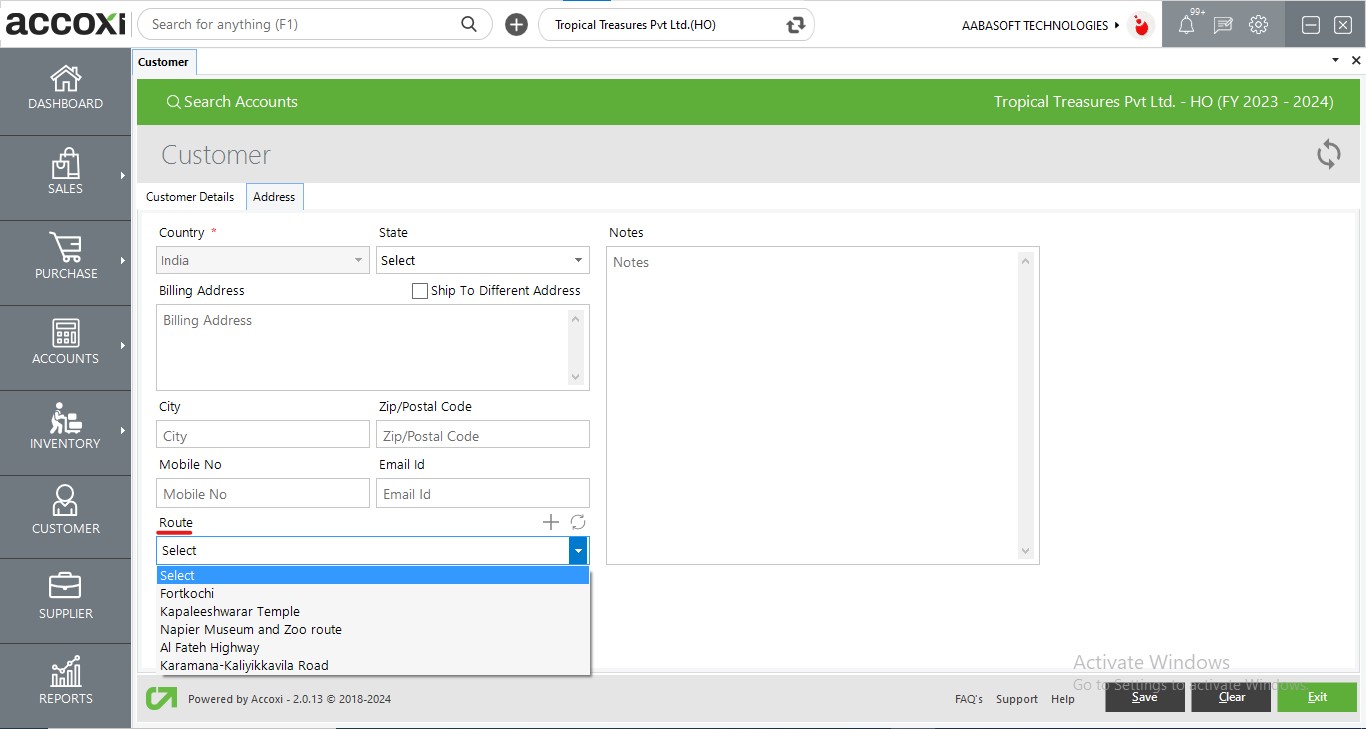
Task: Open the FAQ's link in footer
Action: [968, 699]
